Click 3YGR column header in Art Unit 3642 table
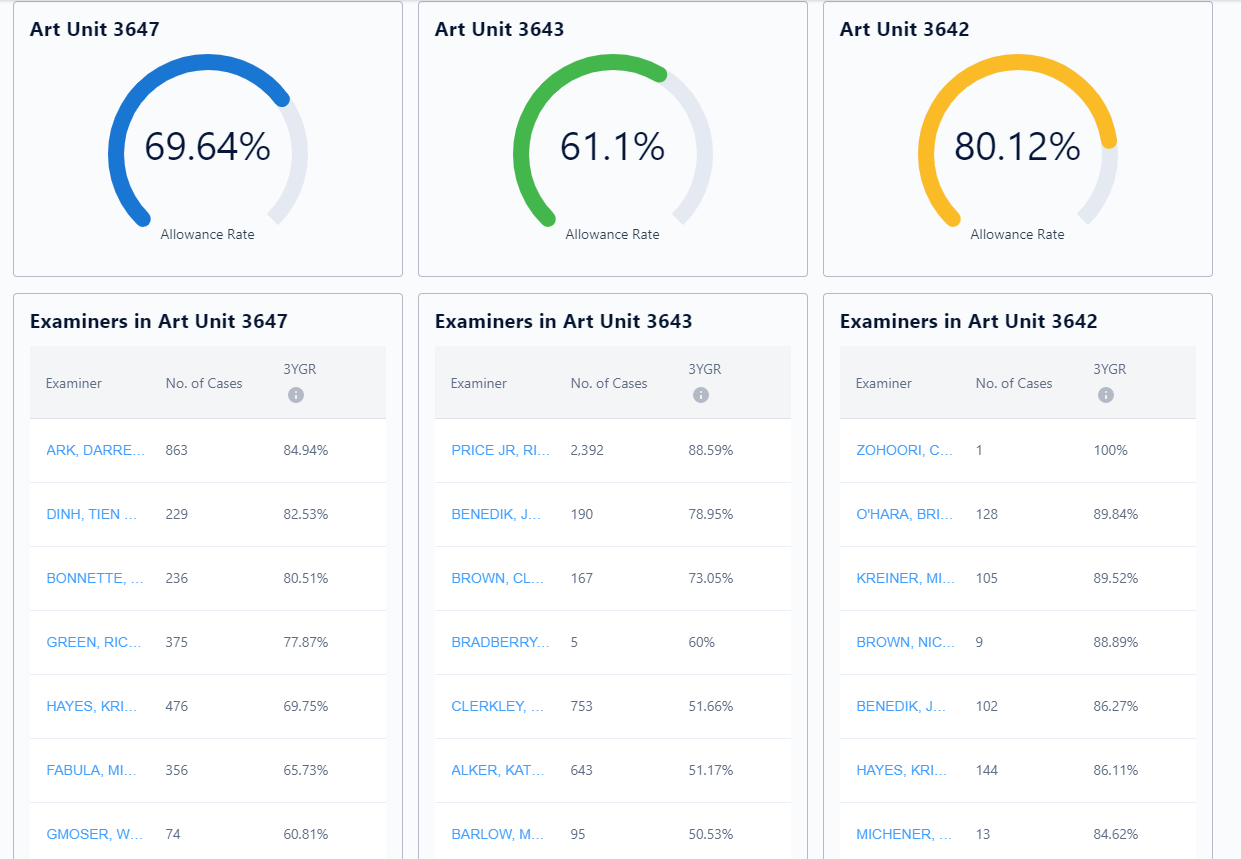The height and width of the screenshot is (859, 1241). coord(1109,369)
